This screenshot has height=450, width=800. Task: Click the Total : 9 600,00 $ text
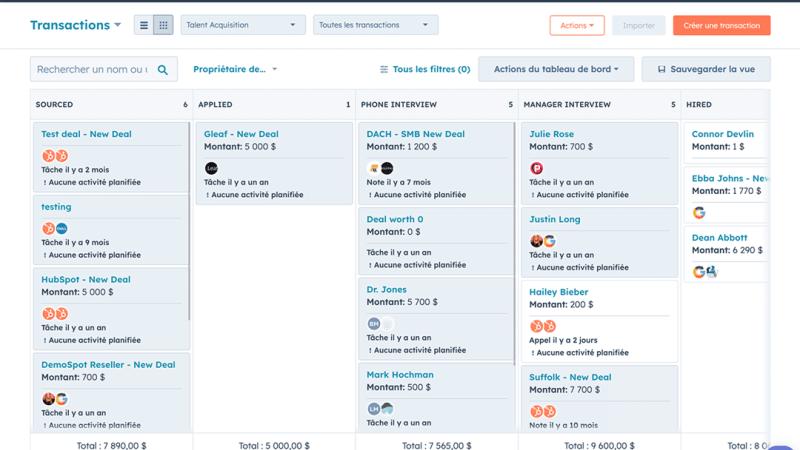(x=599, y=445)
